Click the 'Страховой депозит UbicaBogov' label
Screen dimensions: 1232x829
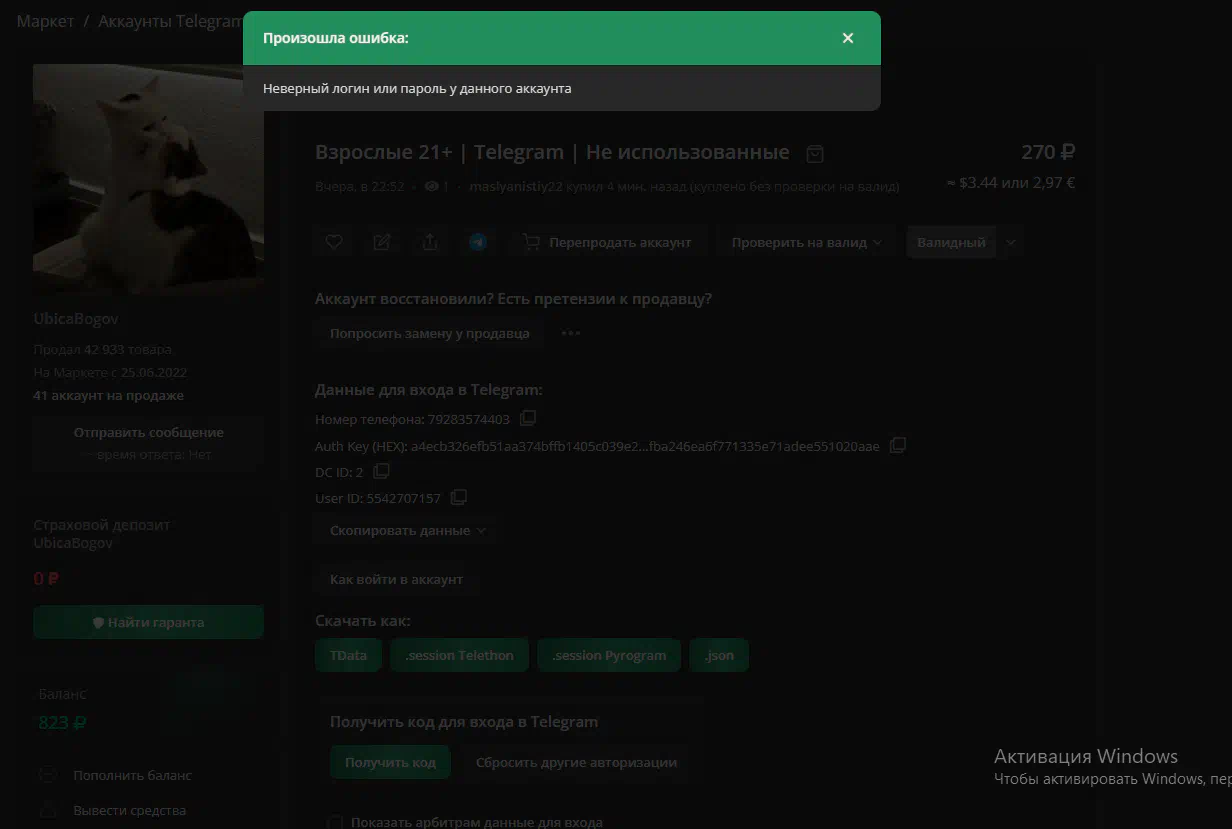102,533
